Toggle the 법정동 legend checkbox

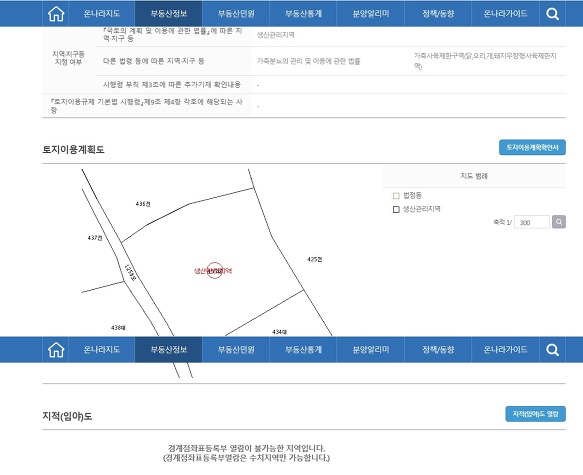point(396,196)
